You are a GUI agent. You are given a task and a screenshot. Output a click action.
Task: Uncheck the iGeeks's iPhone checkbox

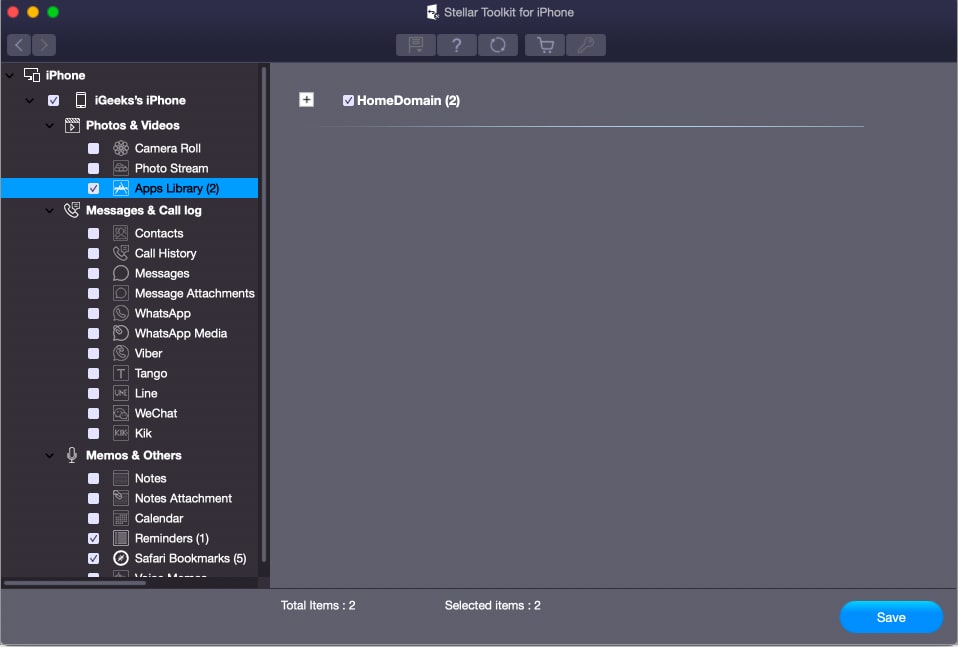(x=54, y=100)
